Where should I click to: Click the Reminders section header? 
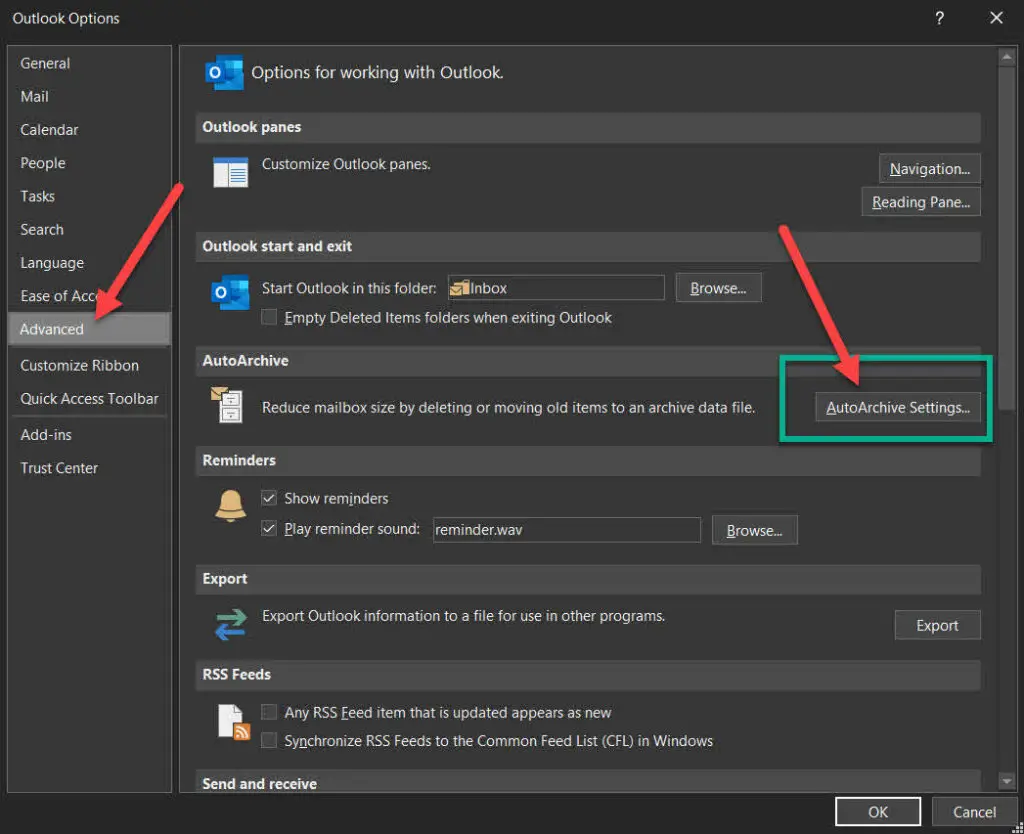point(588,460)
